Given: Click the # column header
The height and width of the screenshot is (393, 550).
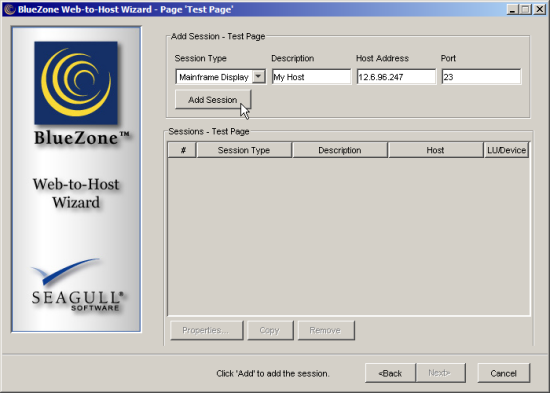Looking at the screenshot, I should point(182,150).
